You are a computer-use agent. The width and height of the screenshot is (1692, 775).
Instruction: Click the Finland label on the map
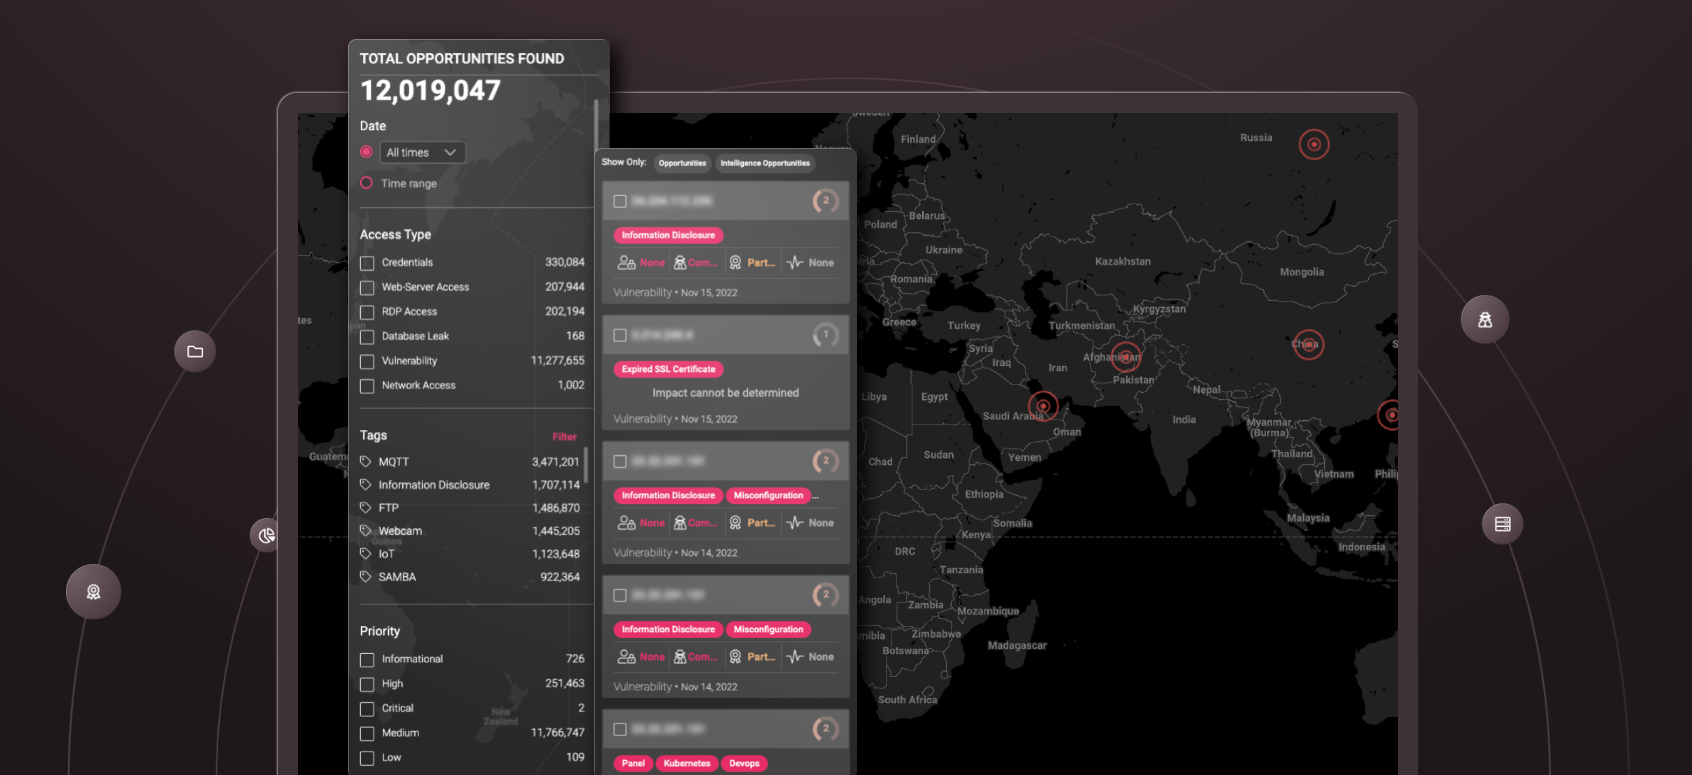918,140
